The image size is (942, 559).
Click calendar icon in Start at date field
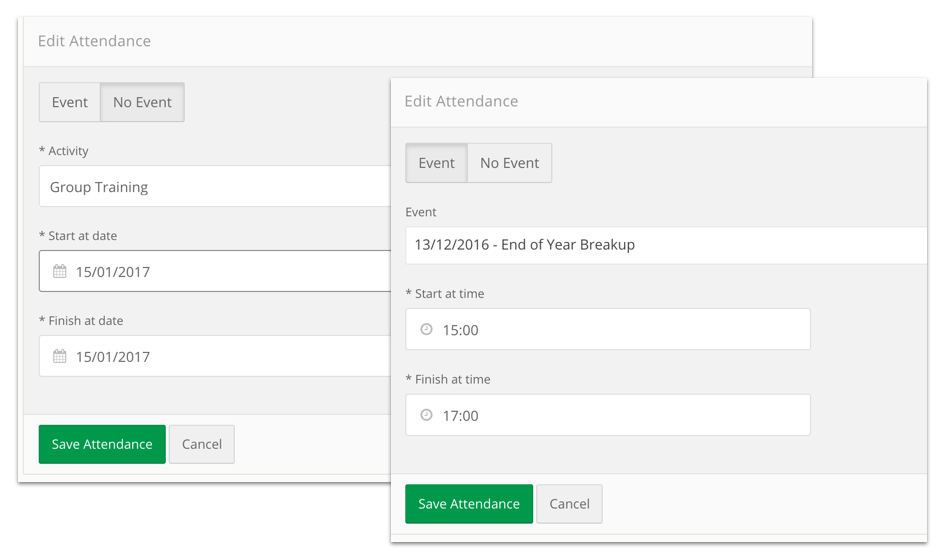(x=59, y=271)
